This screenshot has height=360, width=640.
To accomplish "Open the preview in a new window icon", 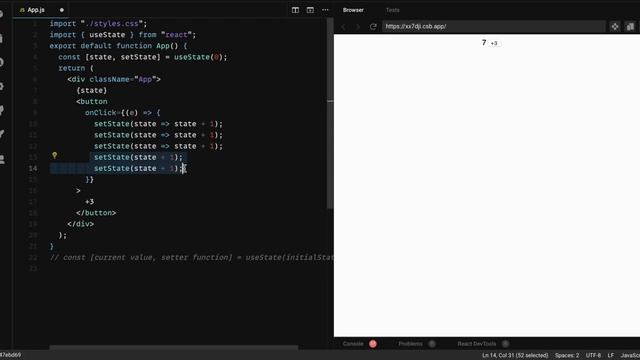I will coord(615,27).
